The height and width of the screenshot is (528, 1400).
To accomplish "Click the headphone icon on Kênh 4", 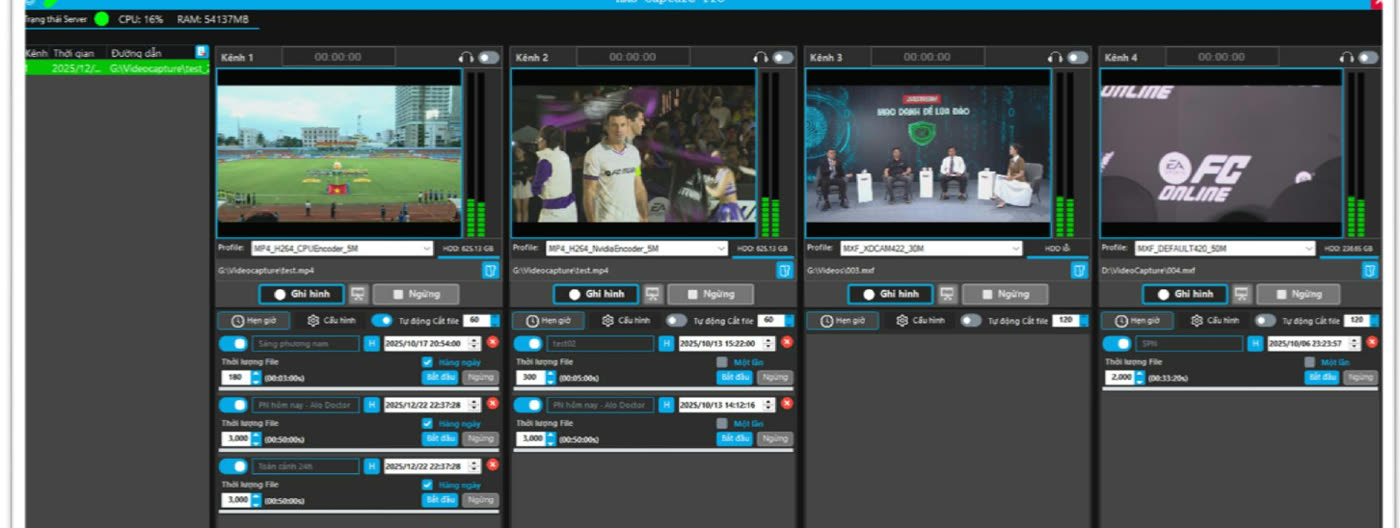I will 1346,58.
